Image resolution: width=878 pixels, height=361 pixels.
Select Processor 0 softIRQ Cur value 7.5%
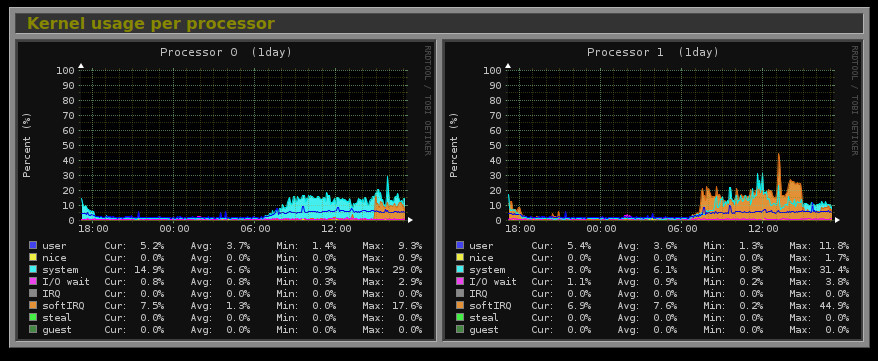[152, 306]
